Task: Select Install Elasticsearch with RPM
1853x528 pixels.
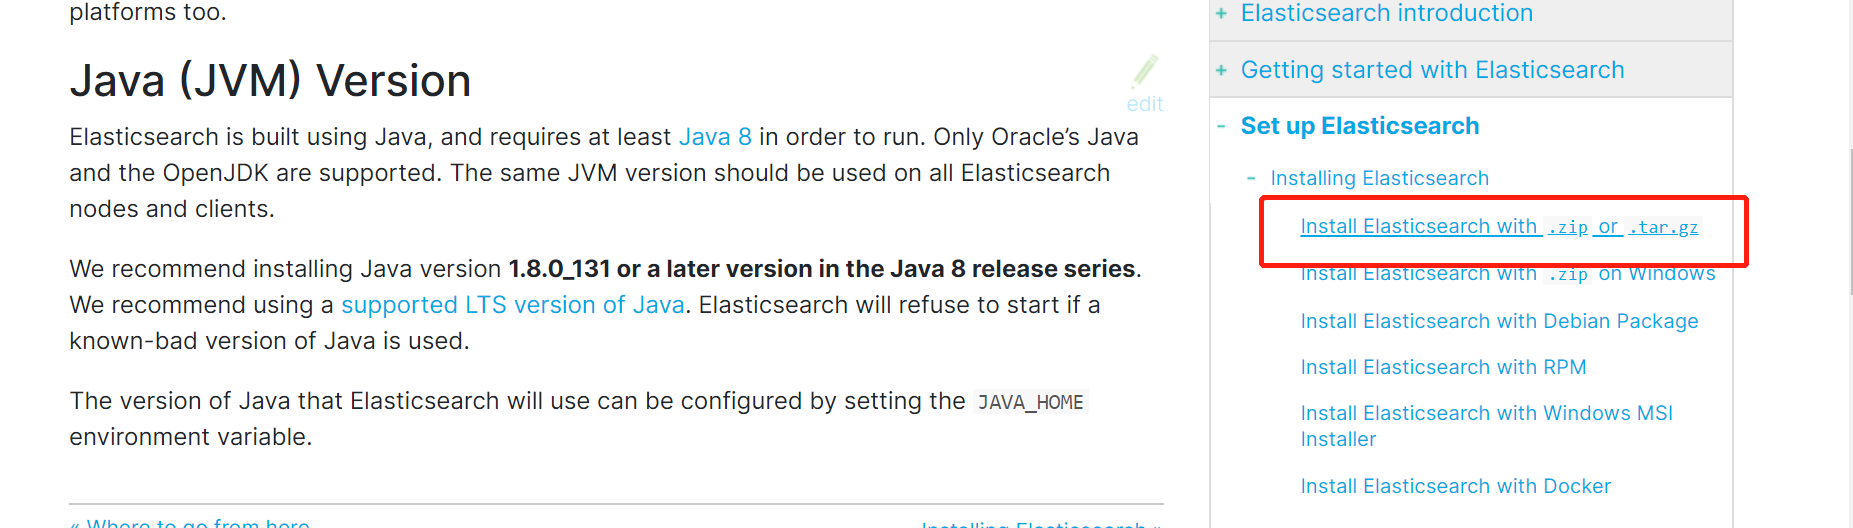Action: (1443, 367)
